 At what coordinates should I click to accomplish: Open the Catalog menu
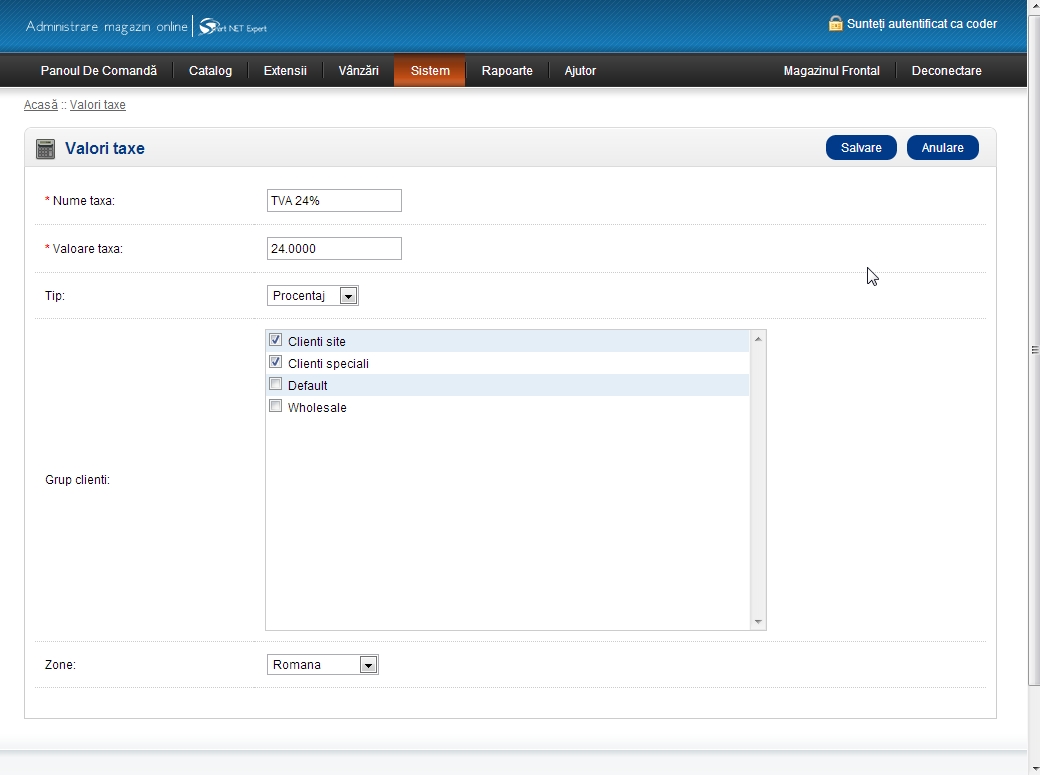(x=210, y=71)
